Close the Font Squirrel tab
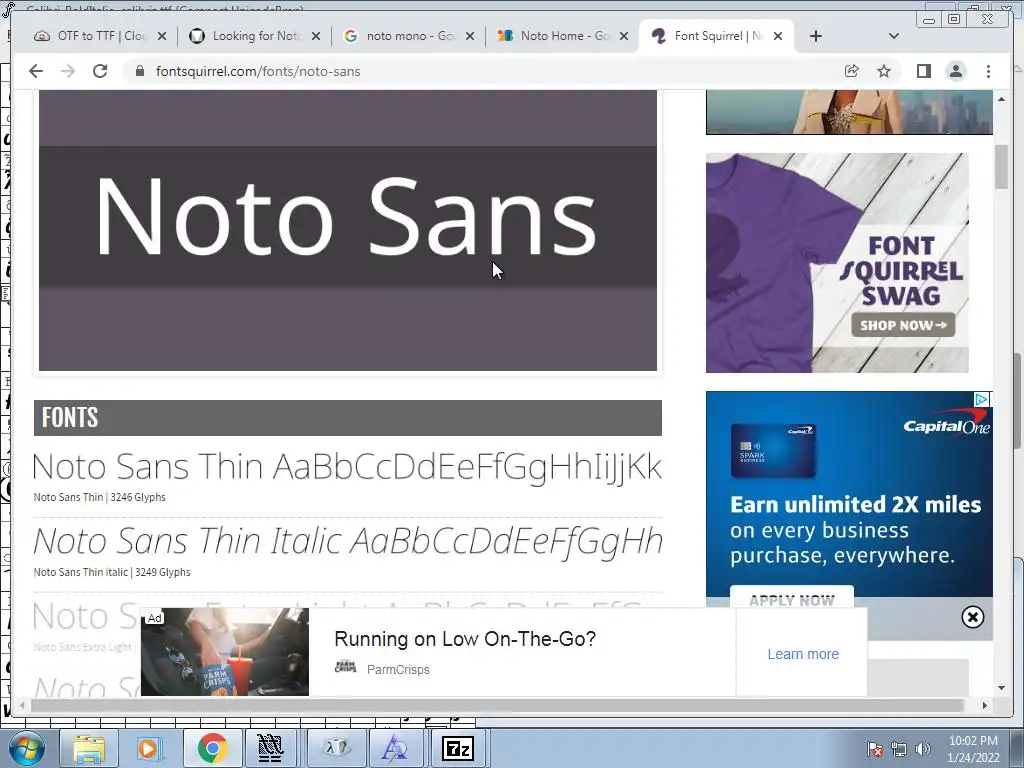Screen dimensions: 1024x768 pyautogui.click(x=778, y=36)
